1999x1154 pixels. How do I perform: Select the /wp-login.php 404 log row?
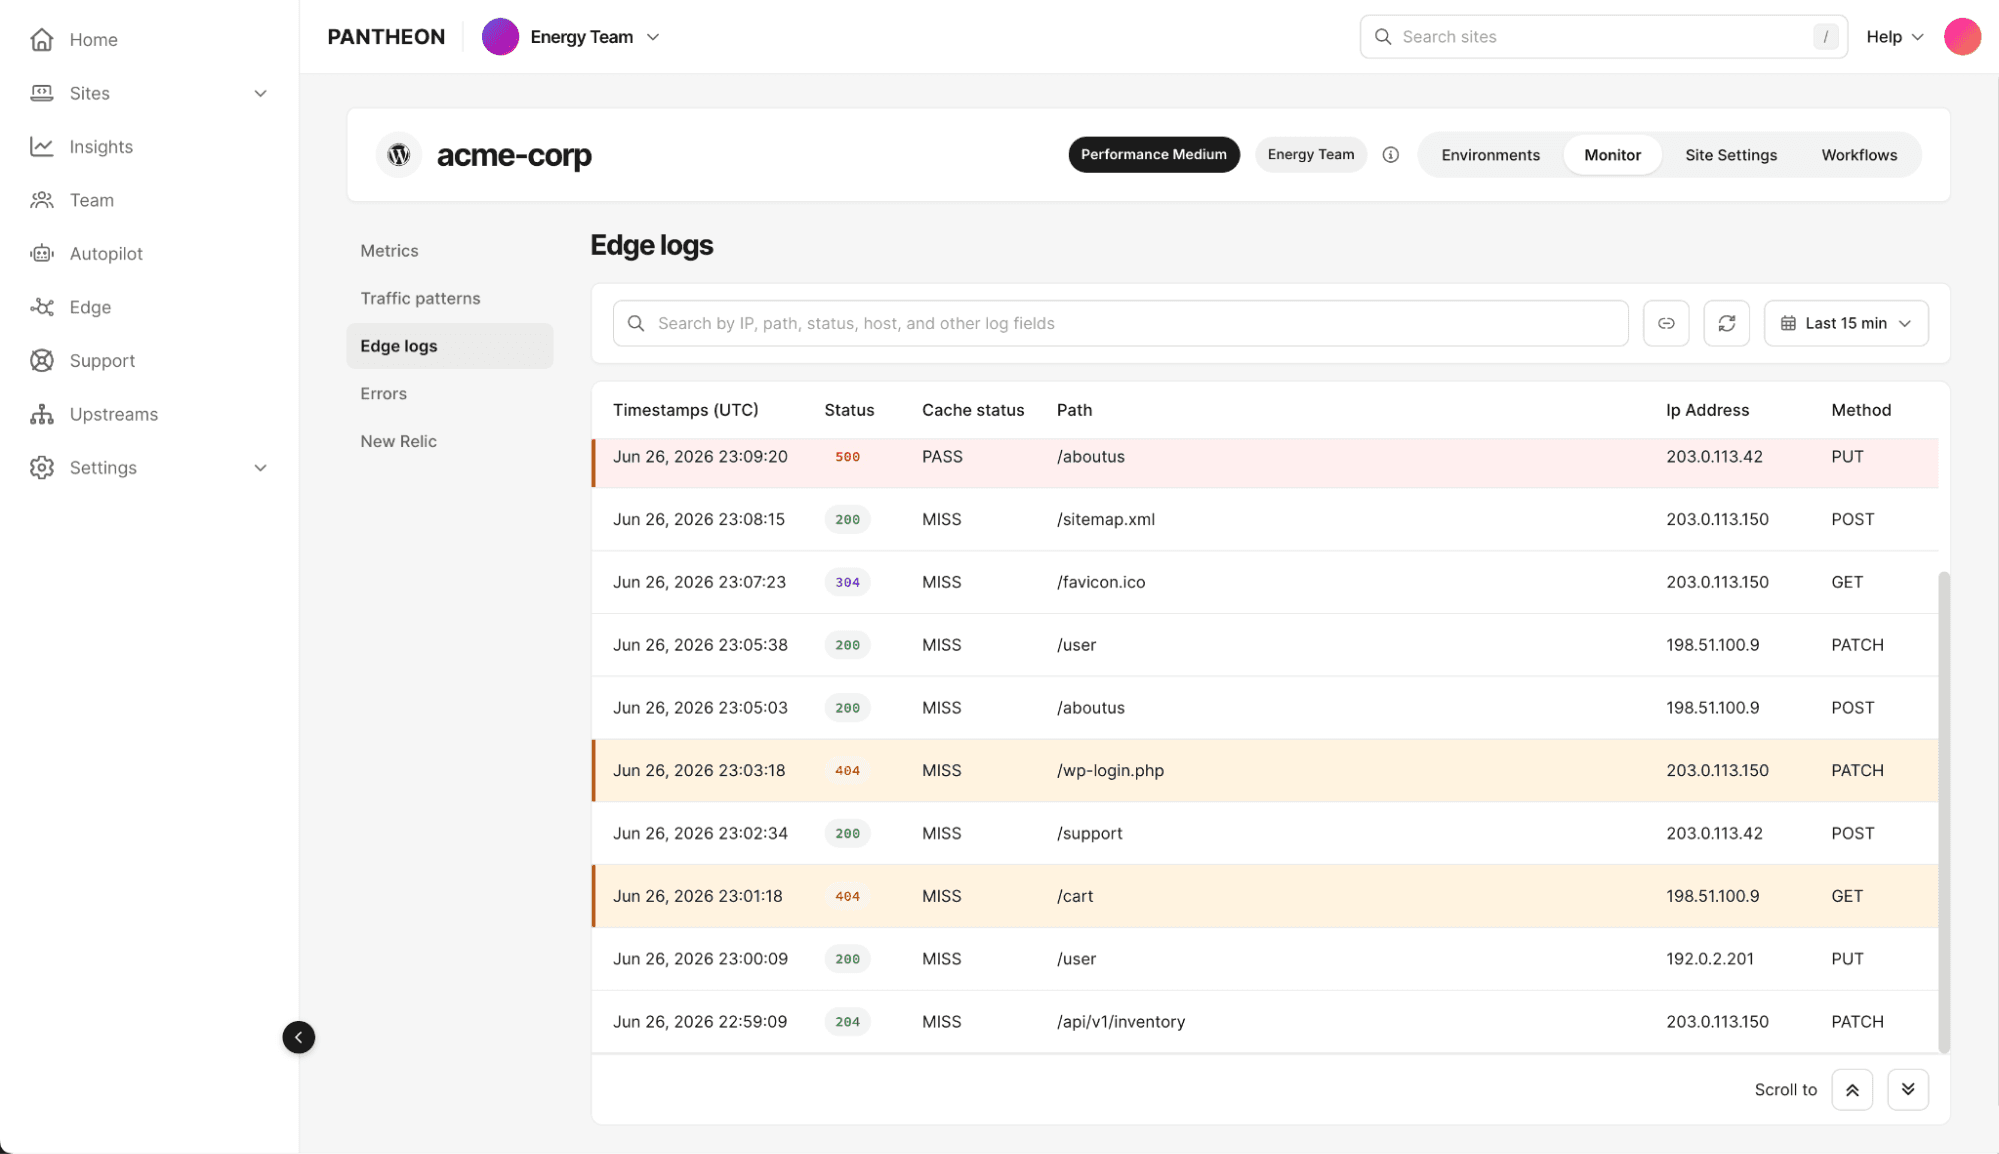point(1265,771)
